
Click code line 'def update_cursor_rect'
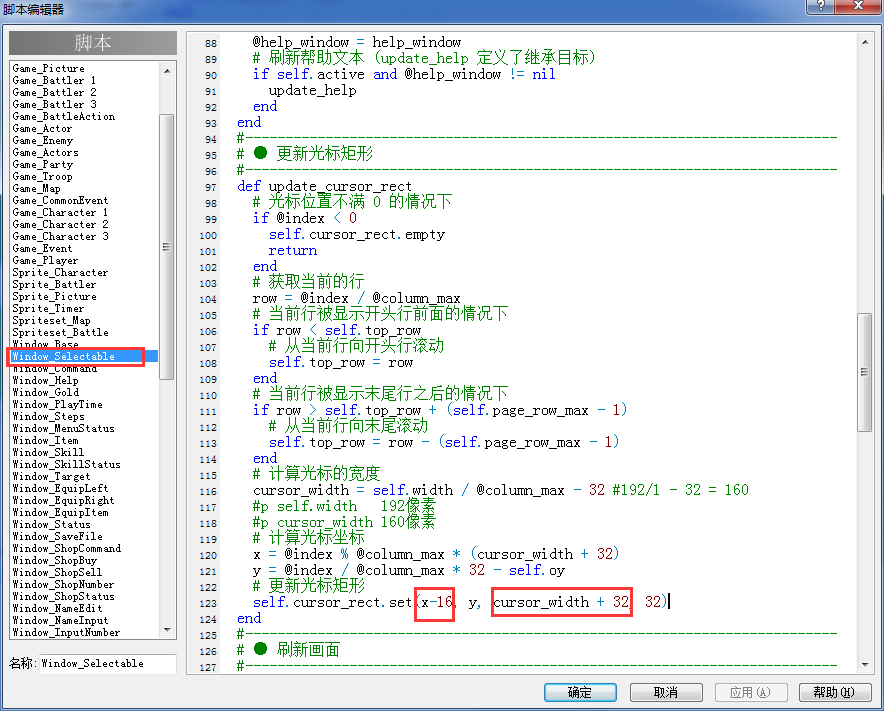(324, 187)
